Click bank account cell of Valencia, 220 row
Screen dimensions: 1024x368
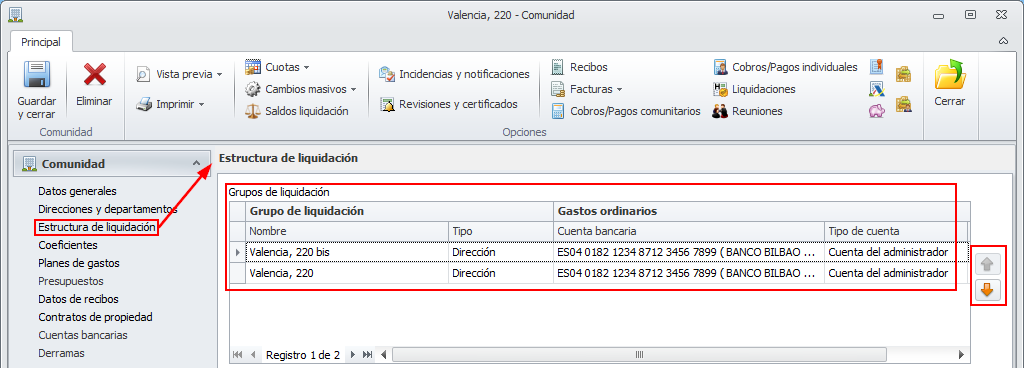click(688, 273)
